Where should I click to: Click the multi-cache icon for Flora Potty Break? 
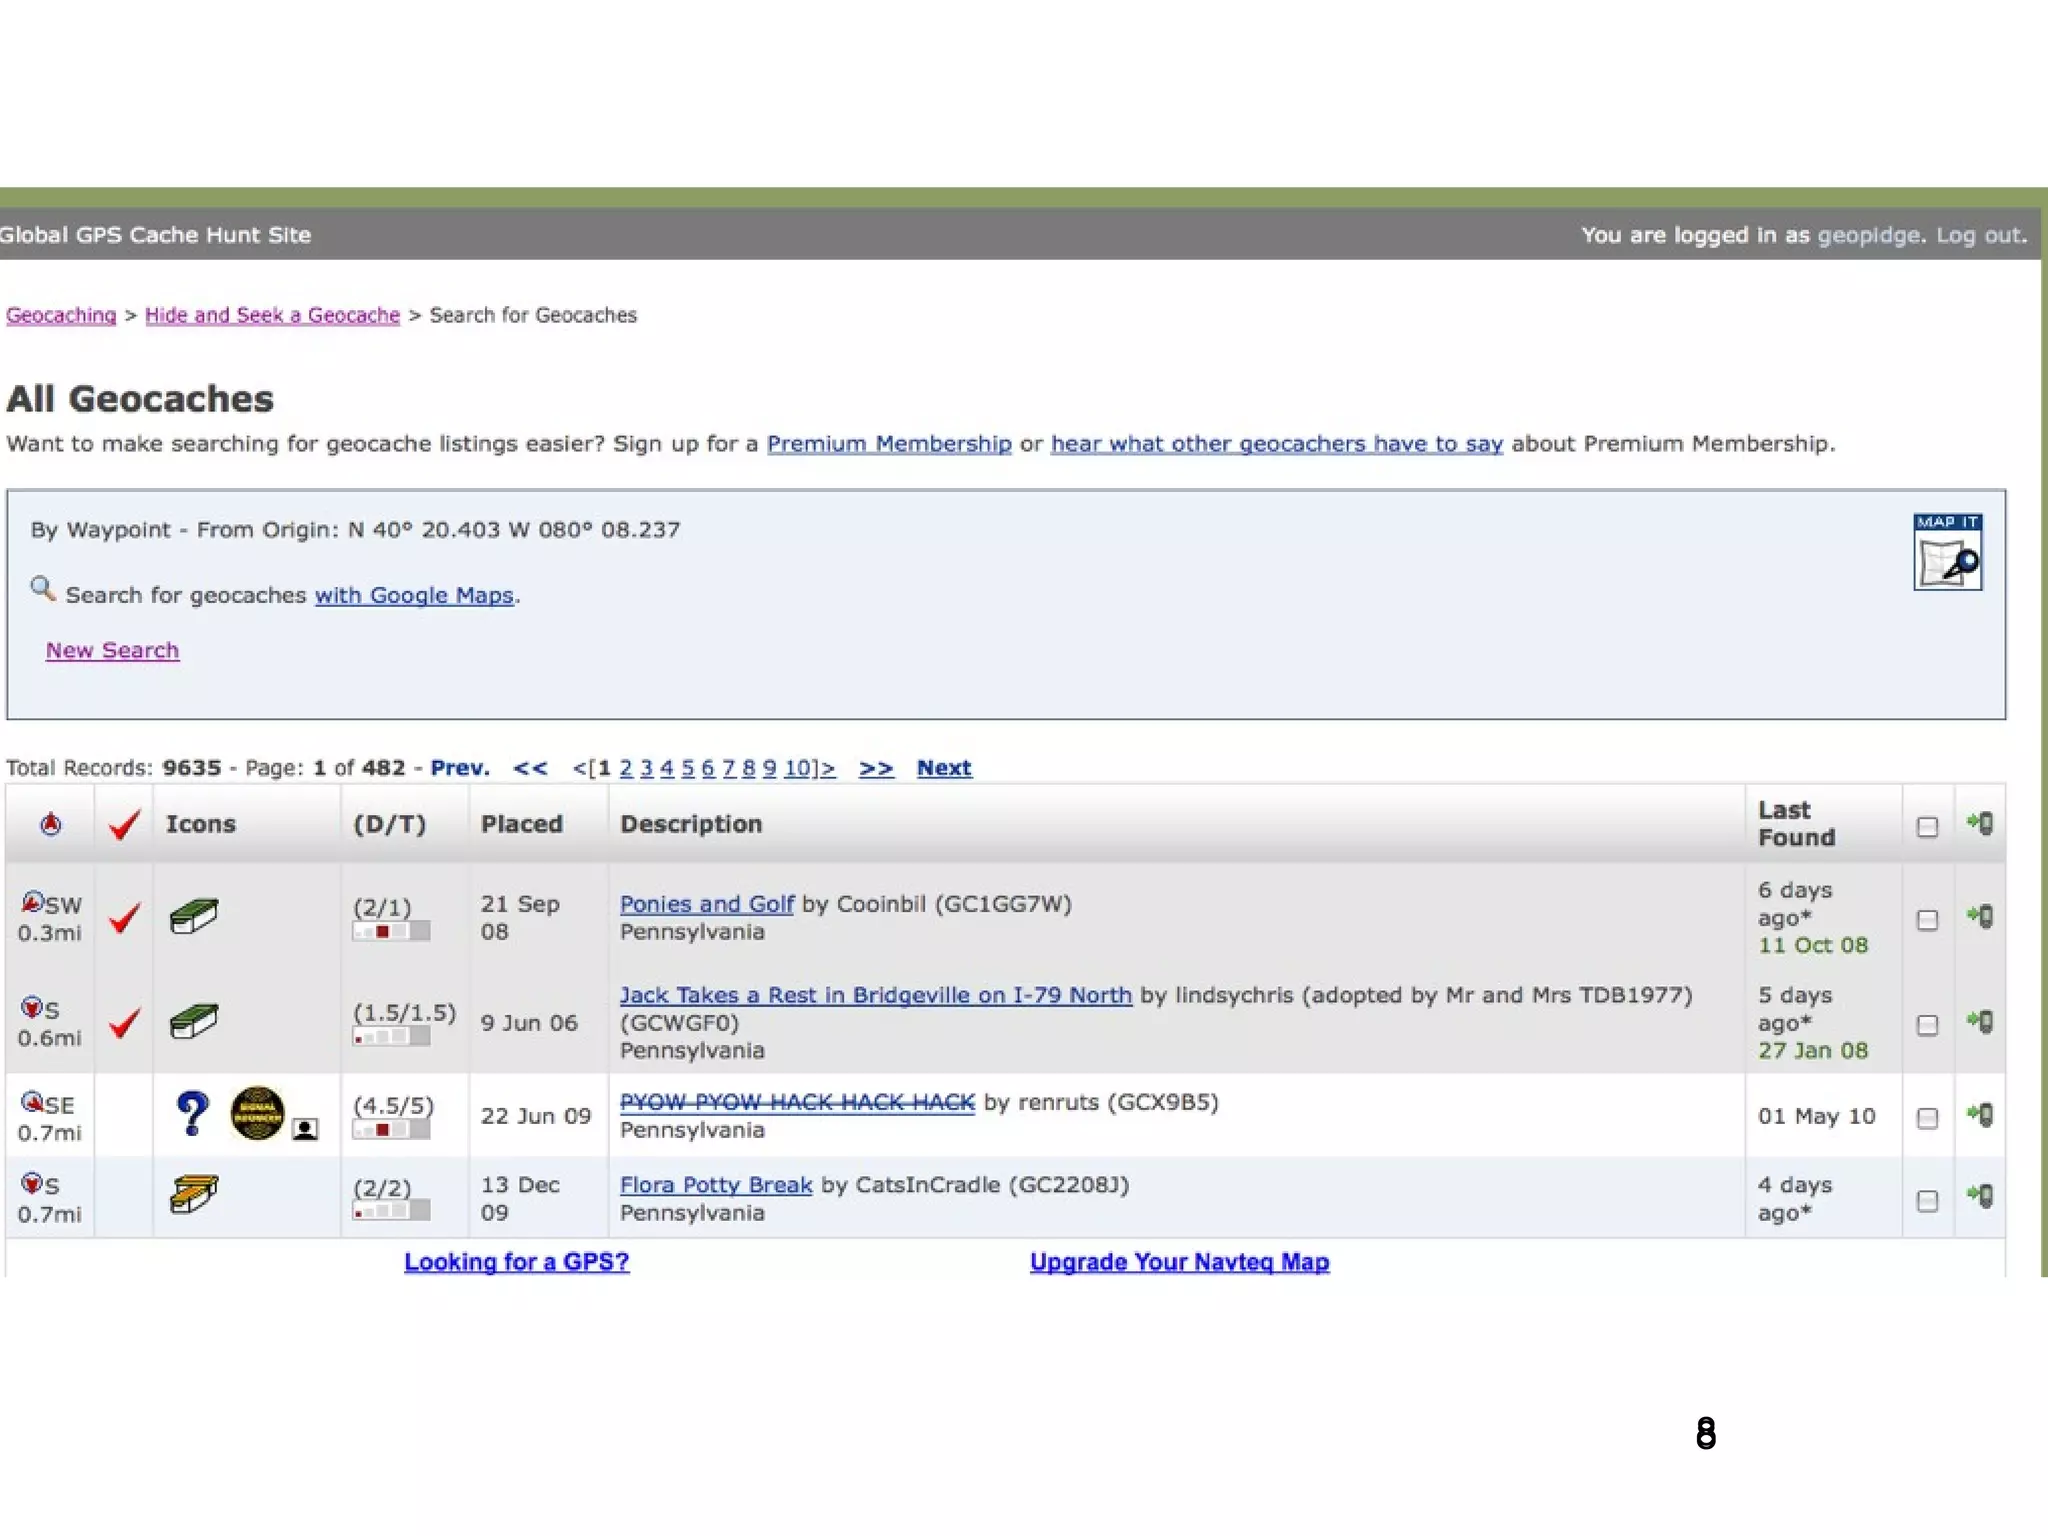pyautogui.click(x=193, y=1193)
